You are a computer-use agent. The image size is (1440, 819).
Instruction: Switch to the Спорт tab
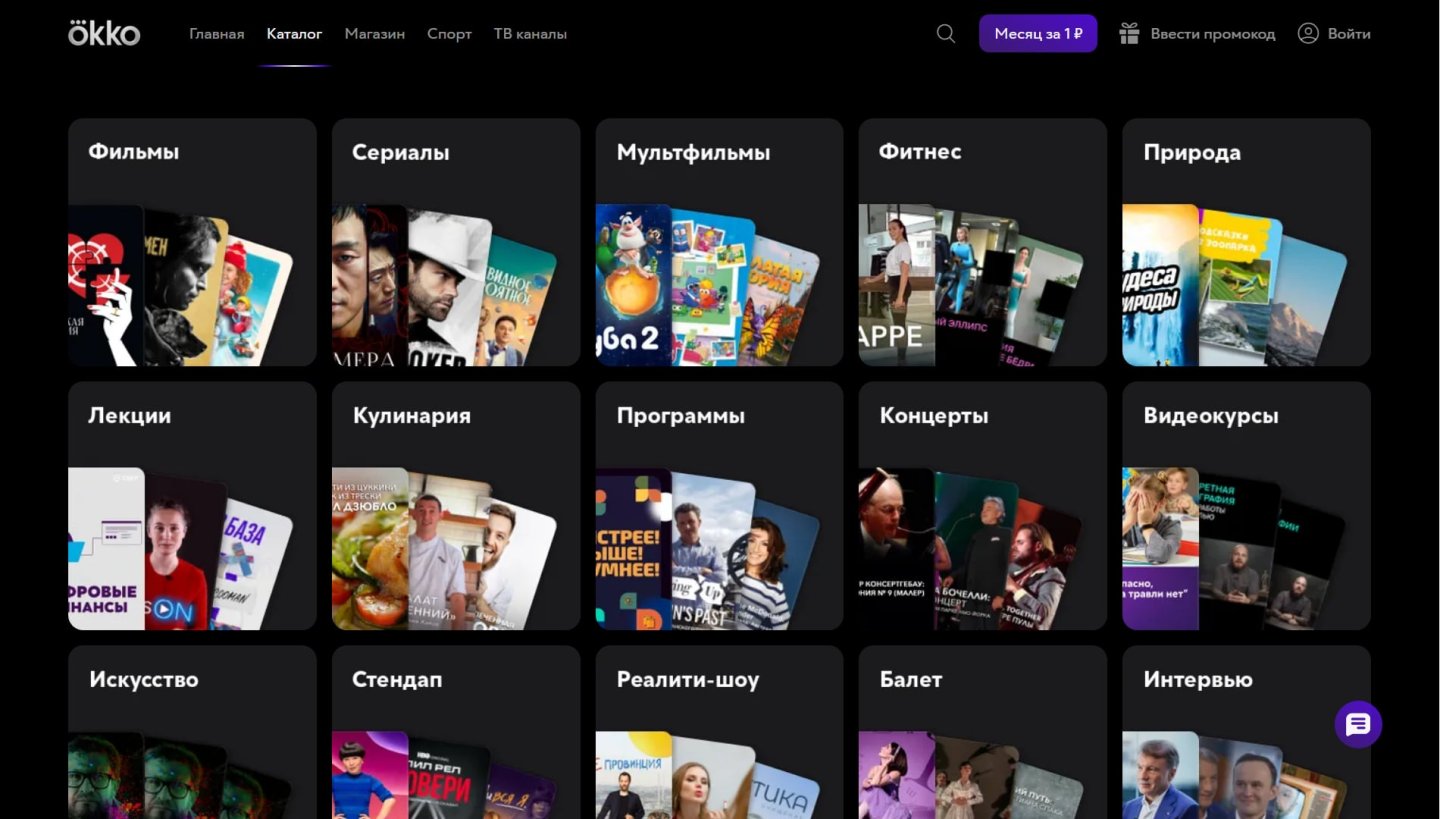tap(449, 34)
